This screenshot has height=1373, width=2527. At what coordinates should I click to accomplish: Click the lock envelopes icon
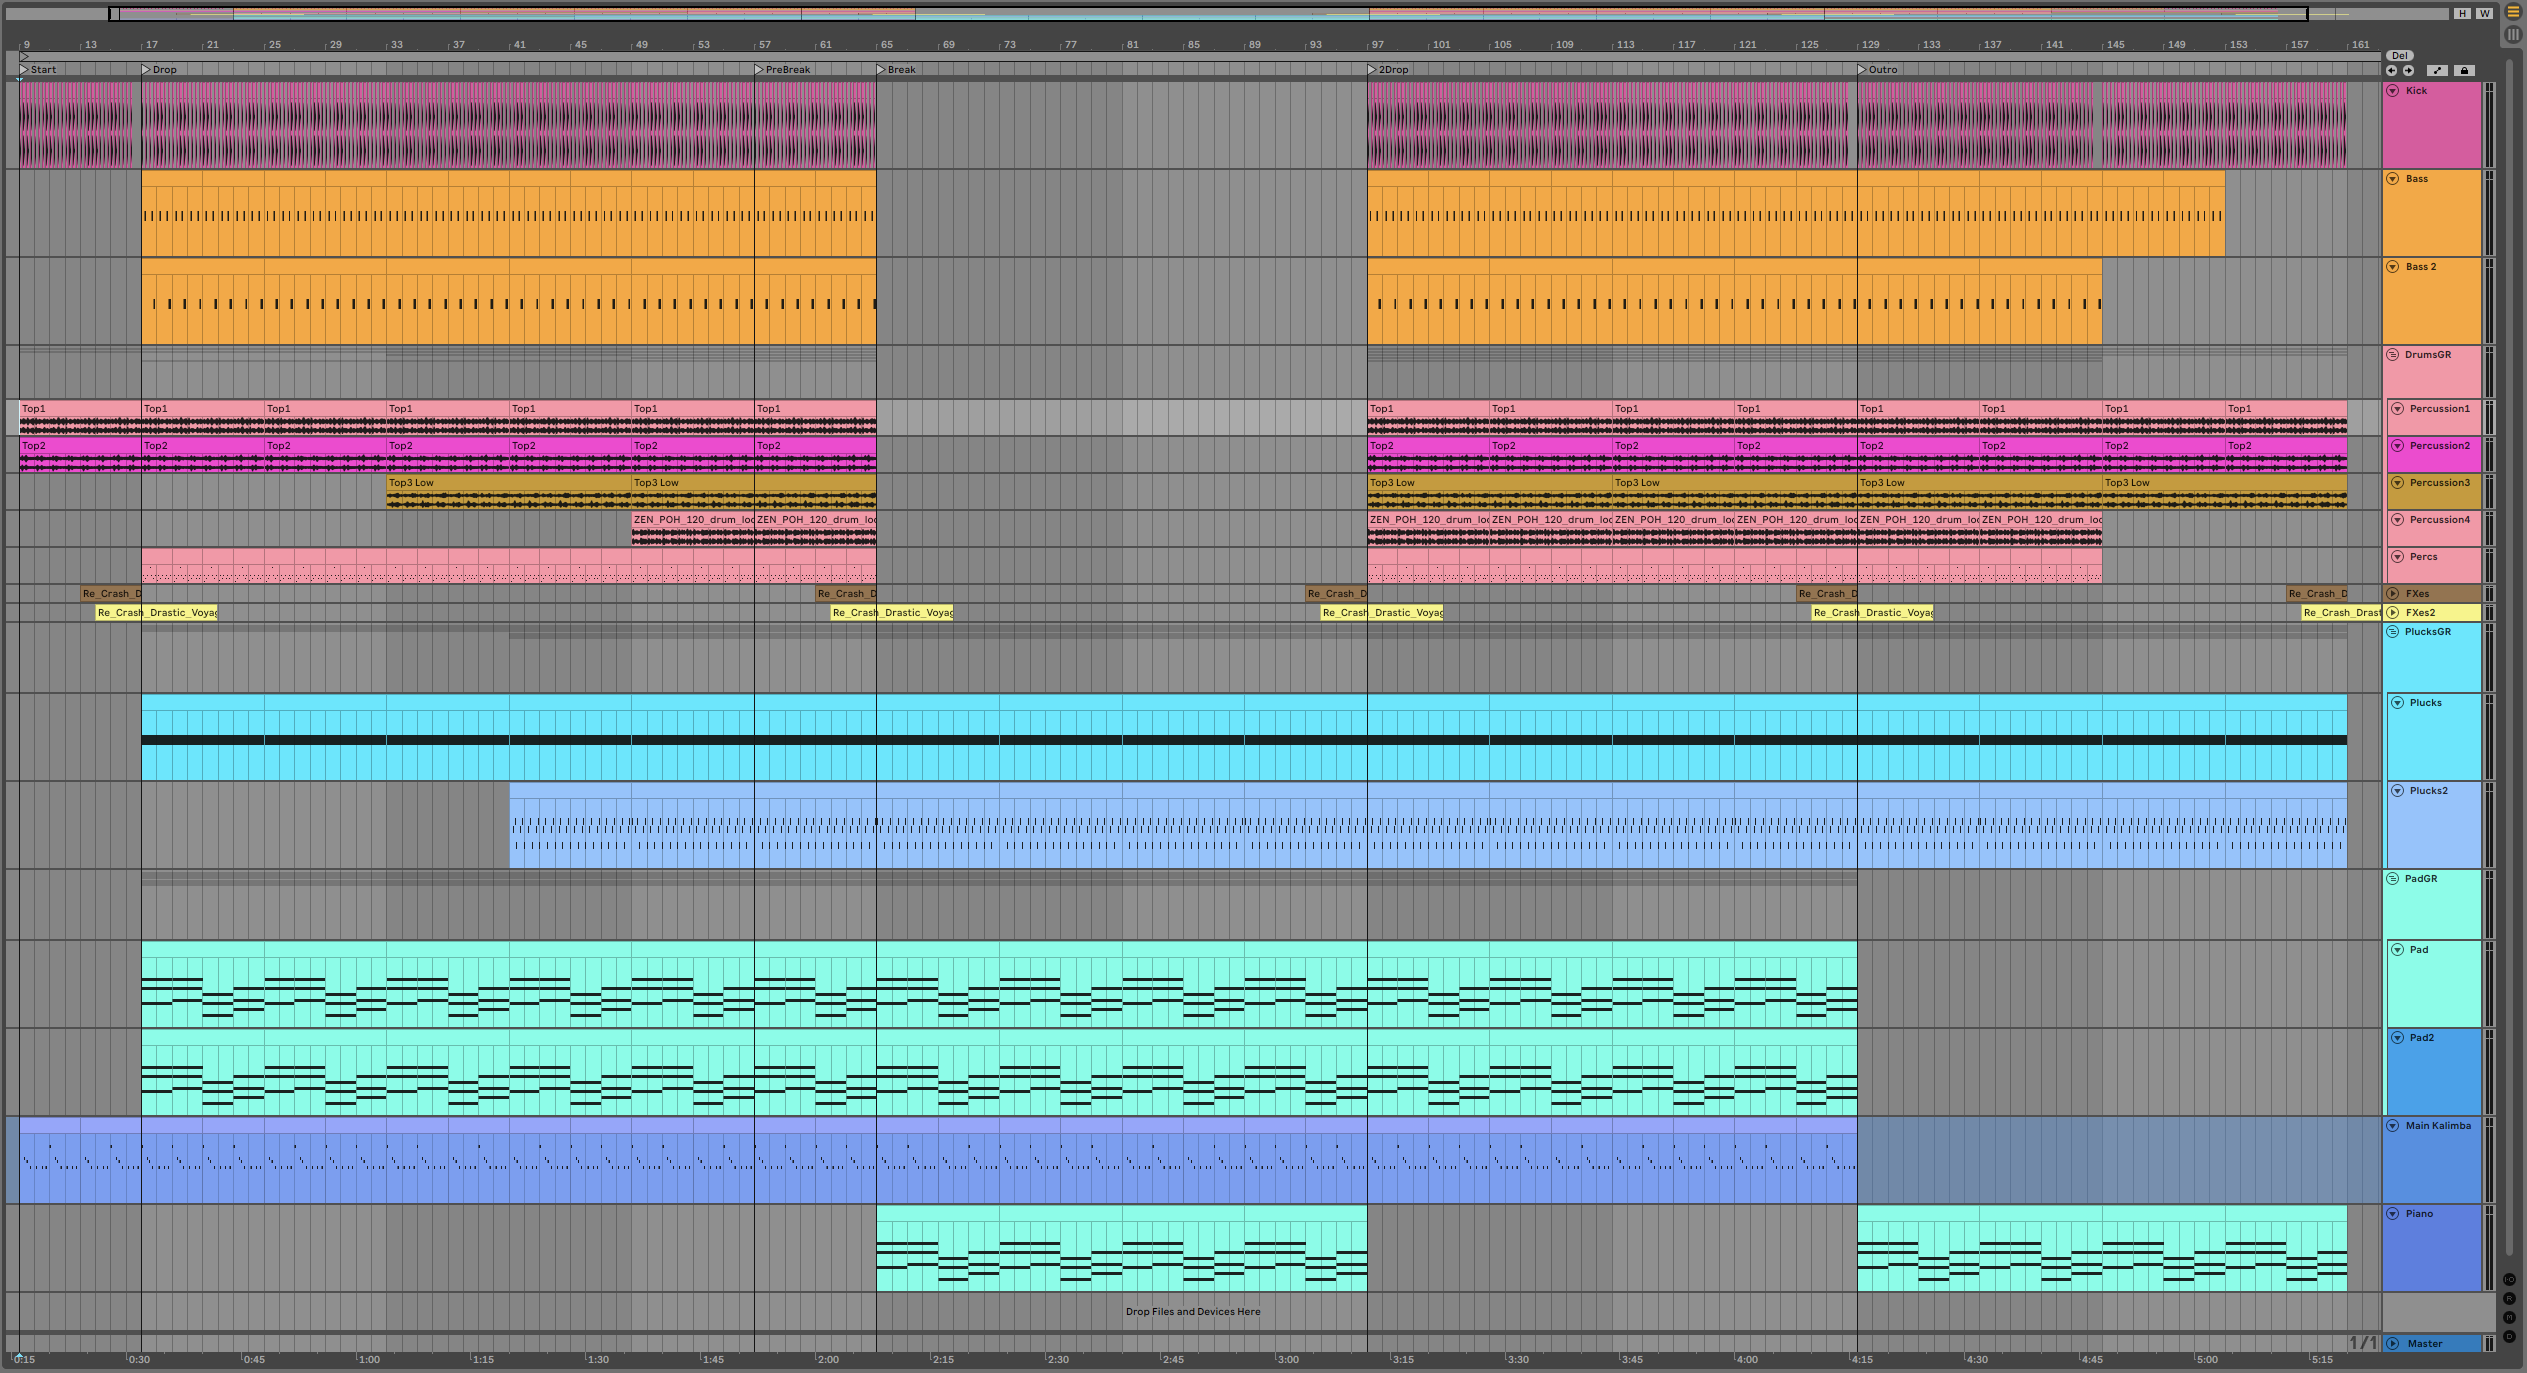click(2464, 71)
